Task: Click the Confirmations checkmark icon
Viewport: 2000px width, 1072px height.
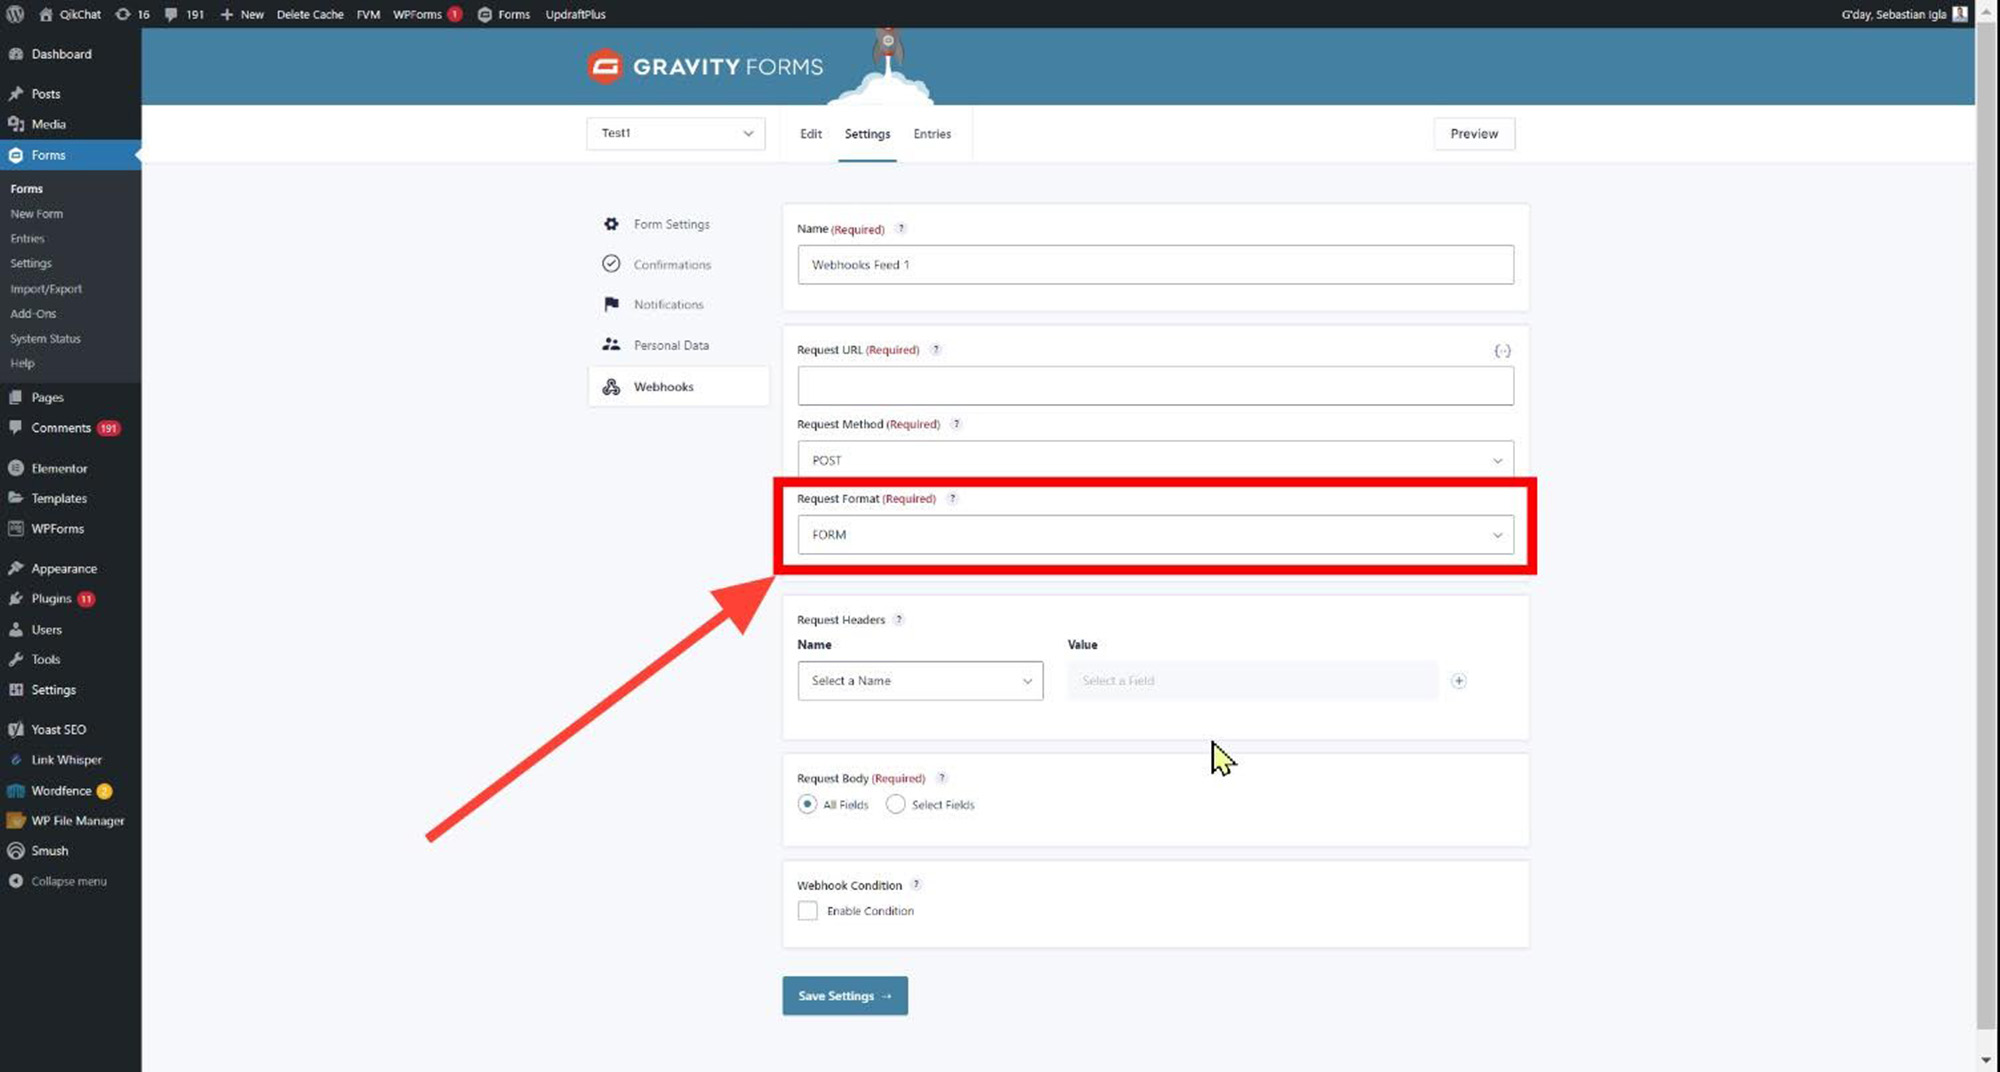Action: [x=611, y=264]
